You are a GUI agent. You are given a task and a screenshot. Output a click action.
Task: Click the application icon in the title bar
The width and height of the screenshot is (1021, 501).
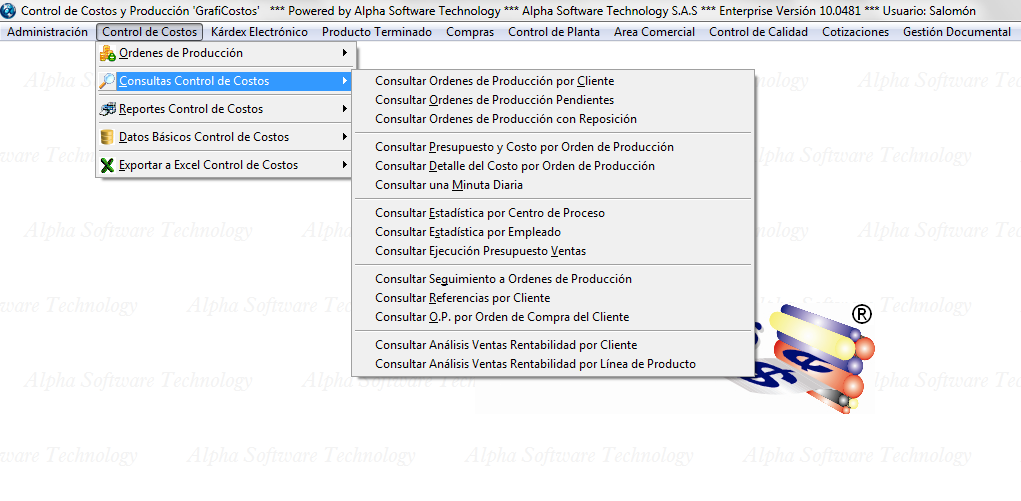[x=9, y=10]
